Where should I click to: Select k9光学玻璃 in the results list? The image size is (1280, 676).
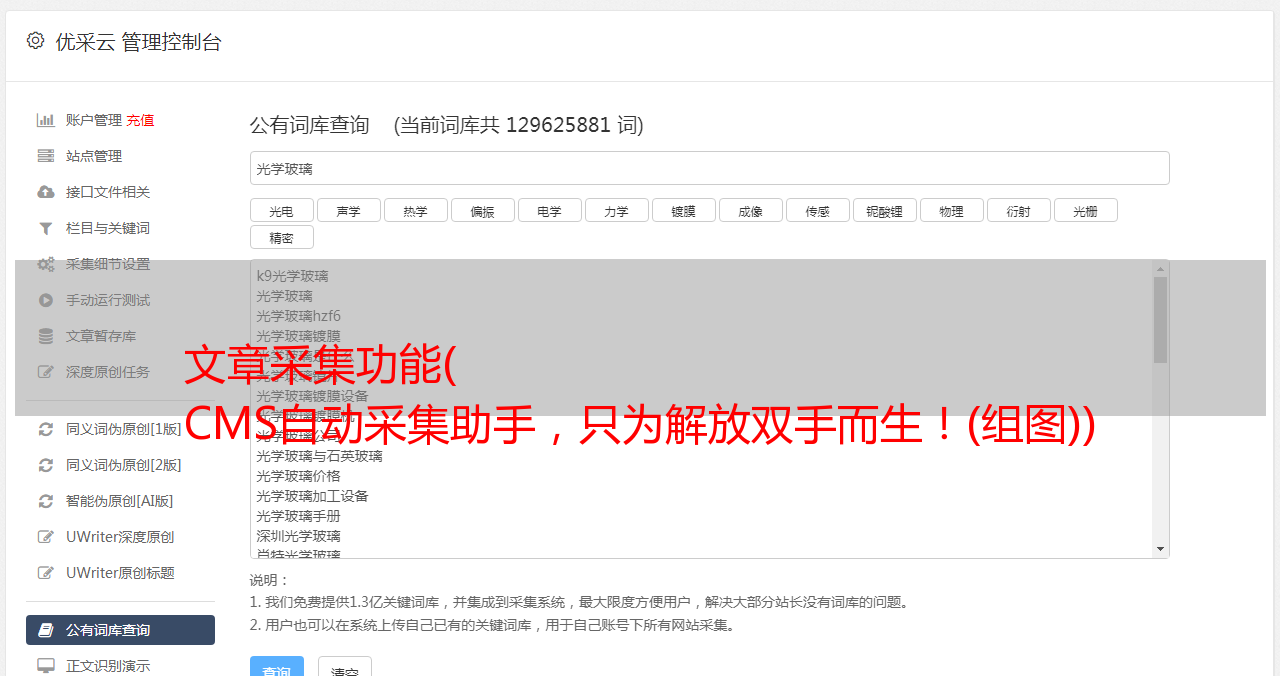(x=292, y=276)
